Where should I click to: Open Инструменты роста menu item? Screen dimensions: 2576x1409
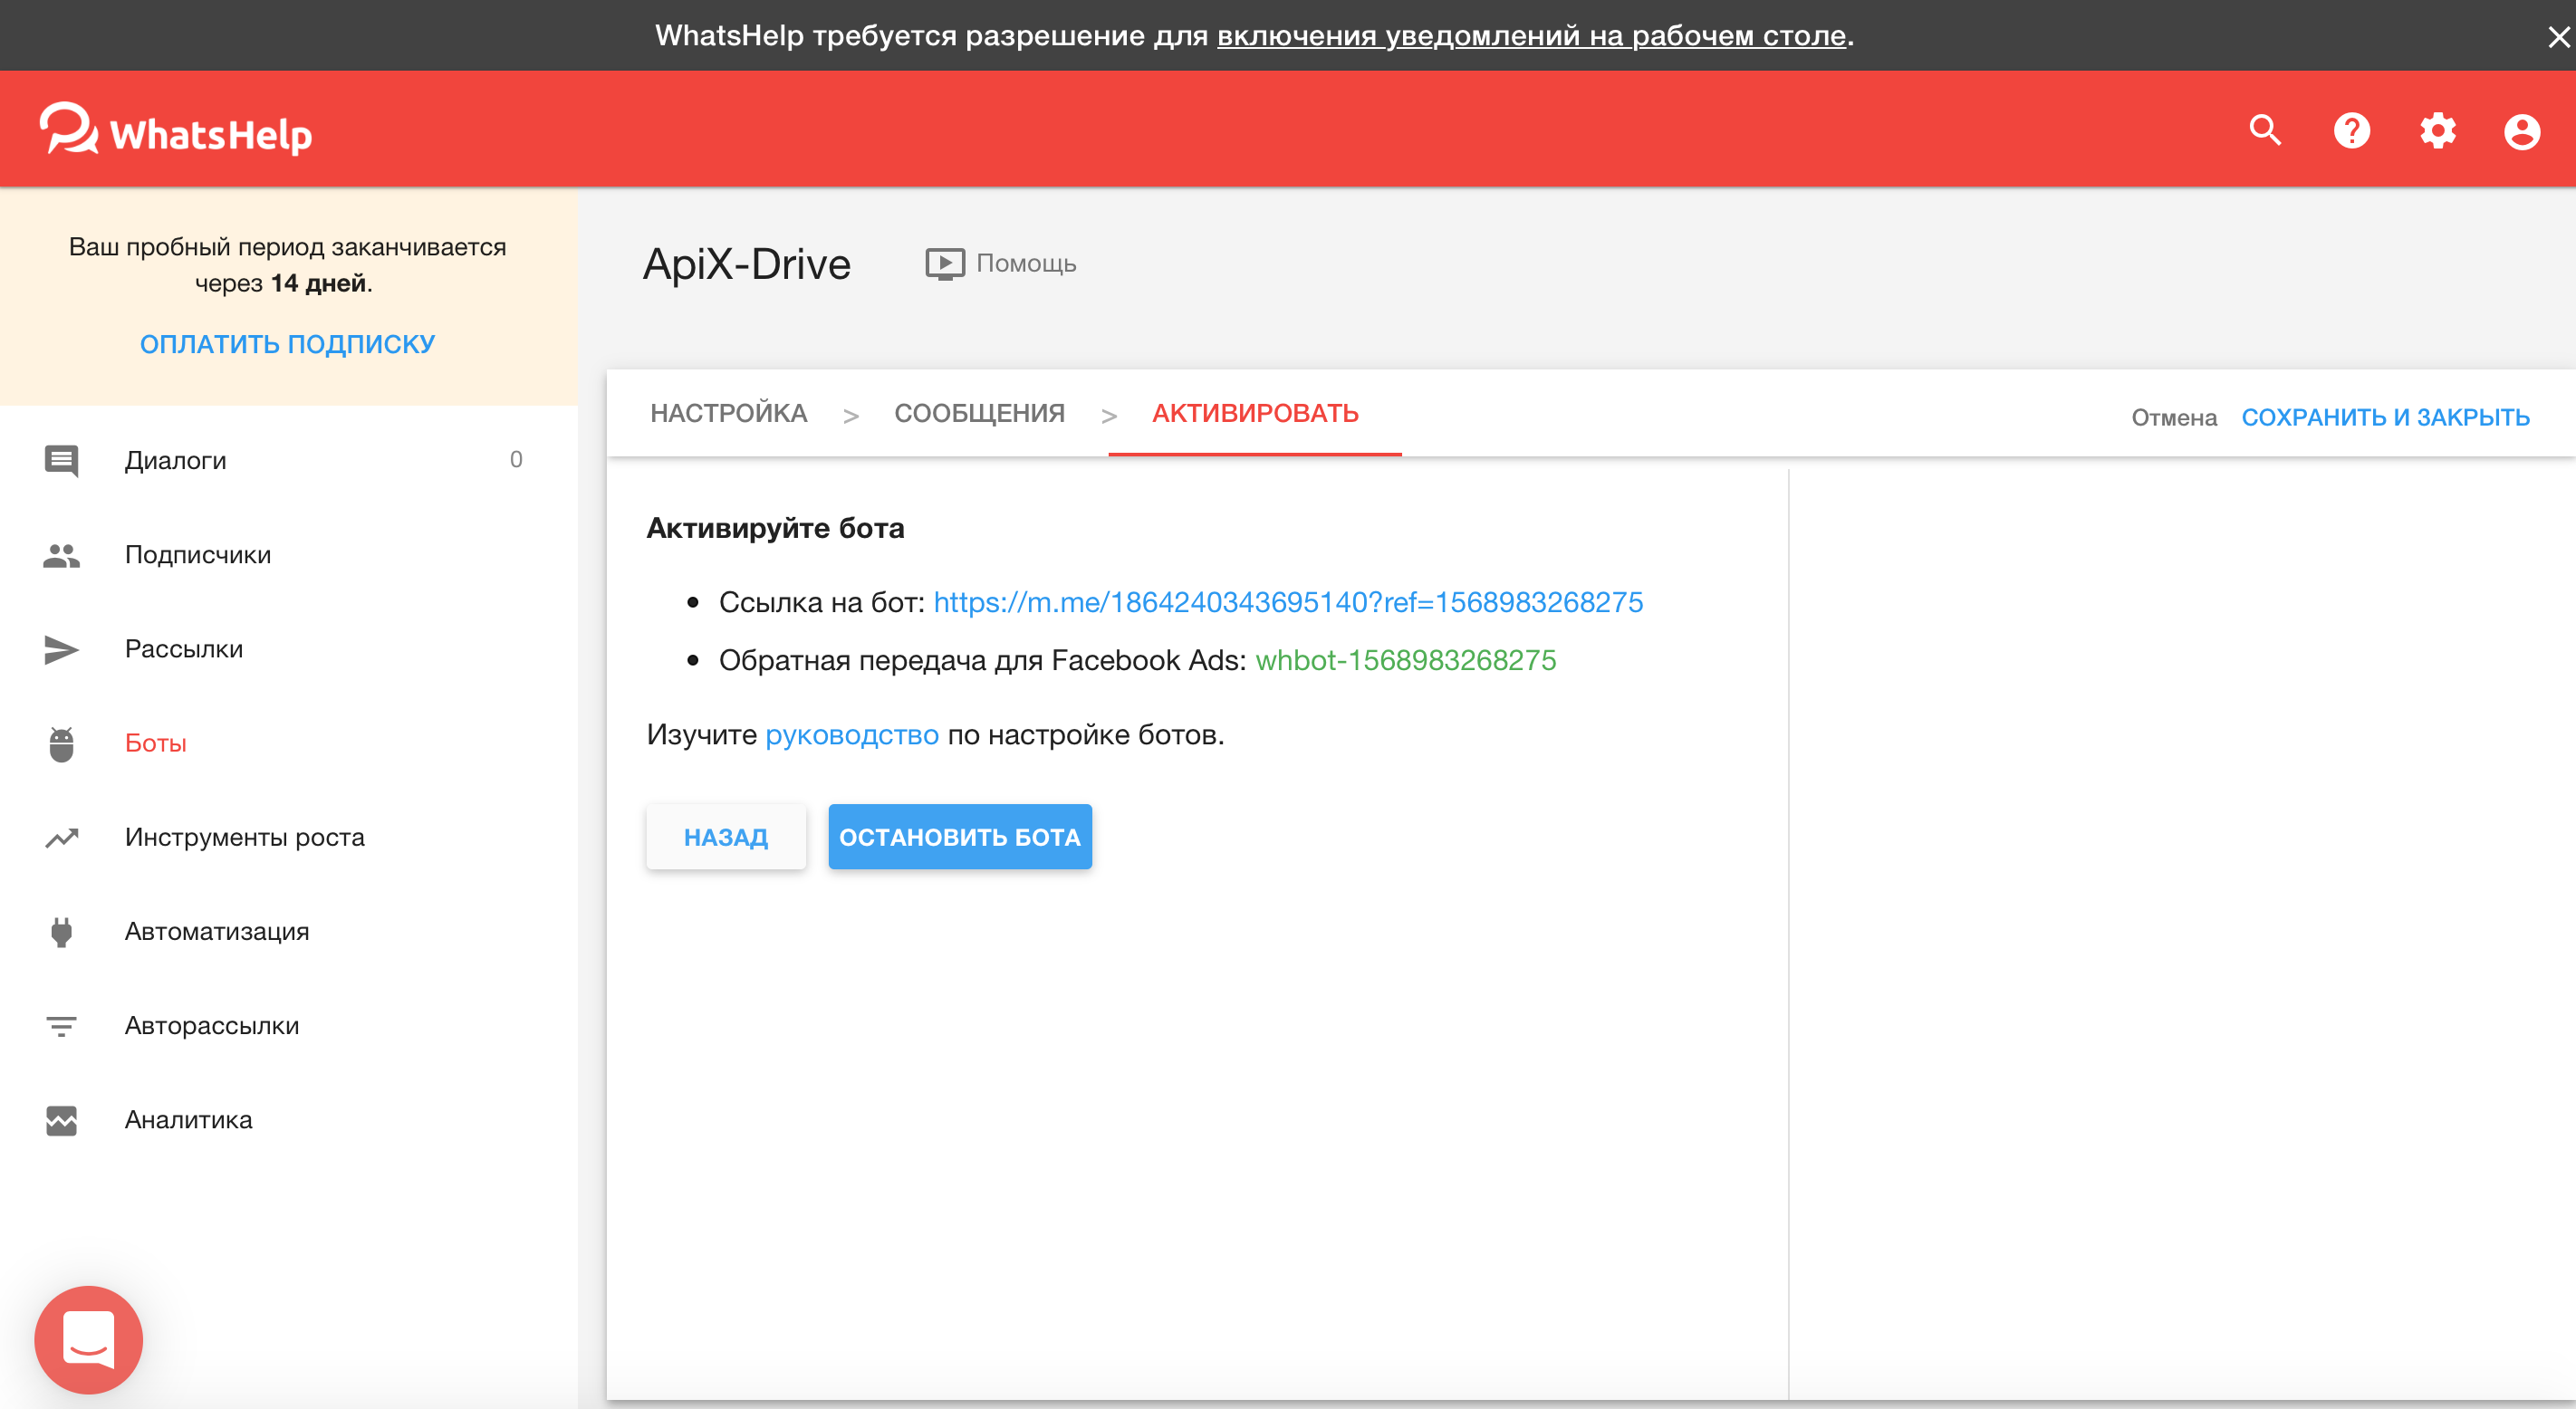click(289, 837)
